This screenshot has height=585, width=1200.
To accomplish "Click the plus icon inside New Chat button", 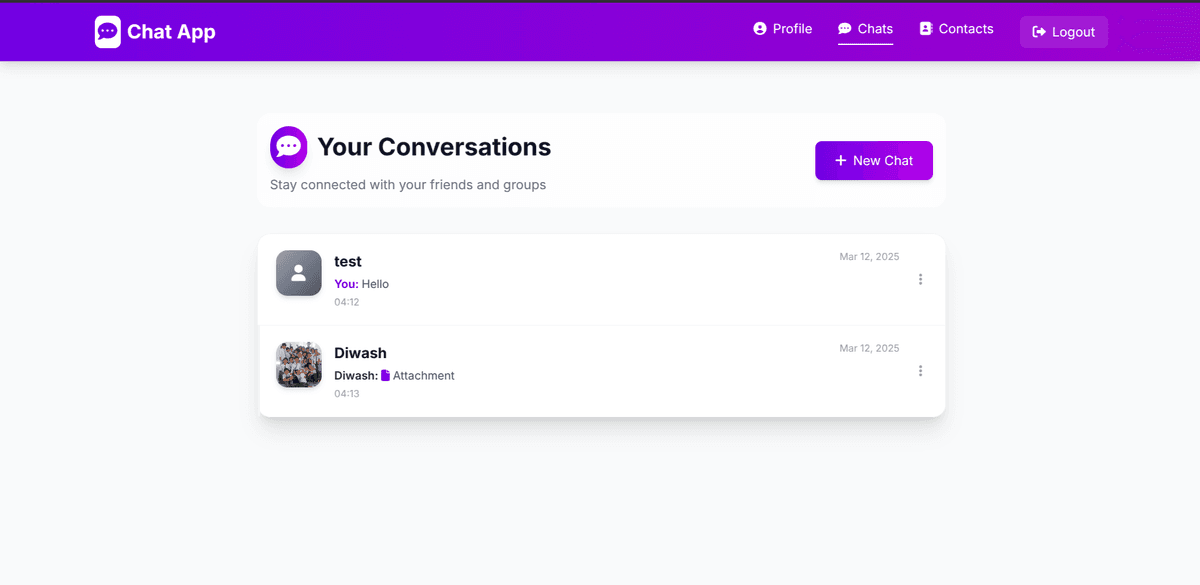I will pos(840,160).
